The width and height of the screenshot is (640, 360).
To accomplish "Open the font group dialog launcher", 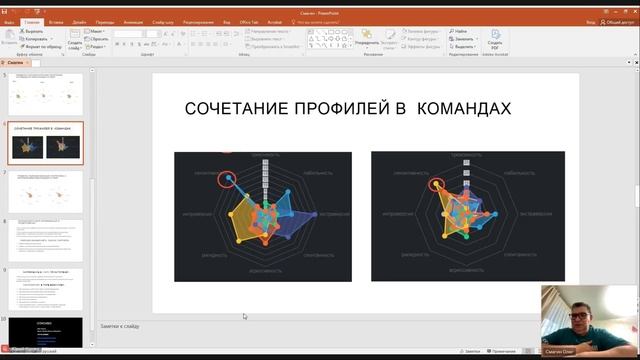I will 186,54.
